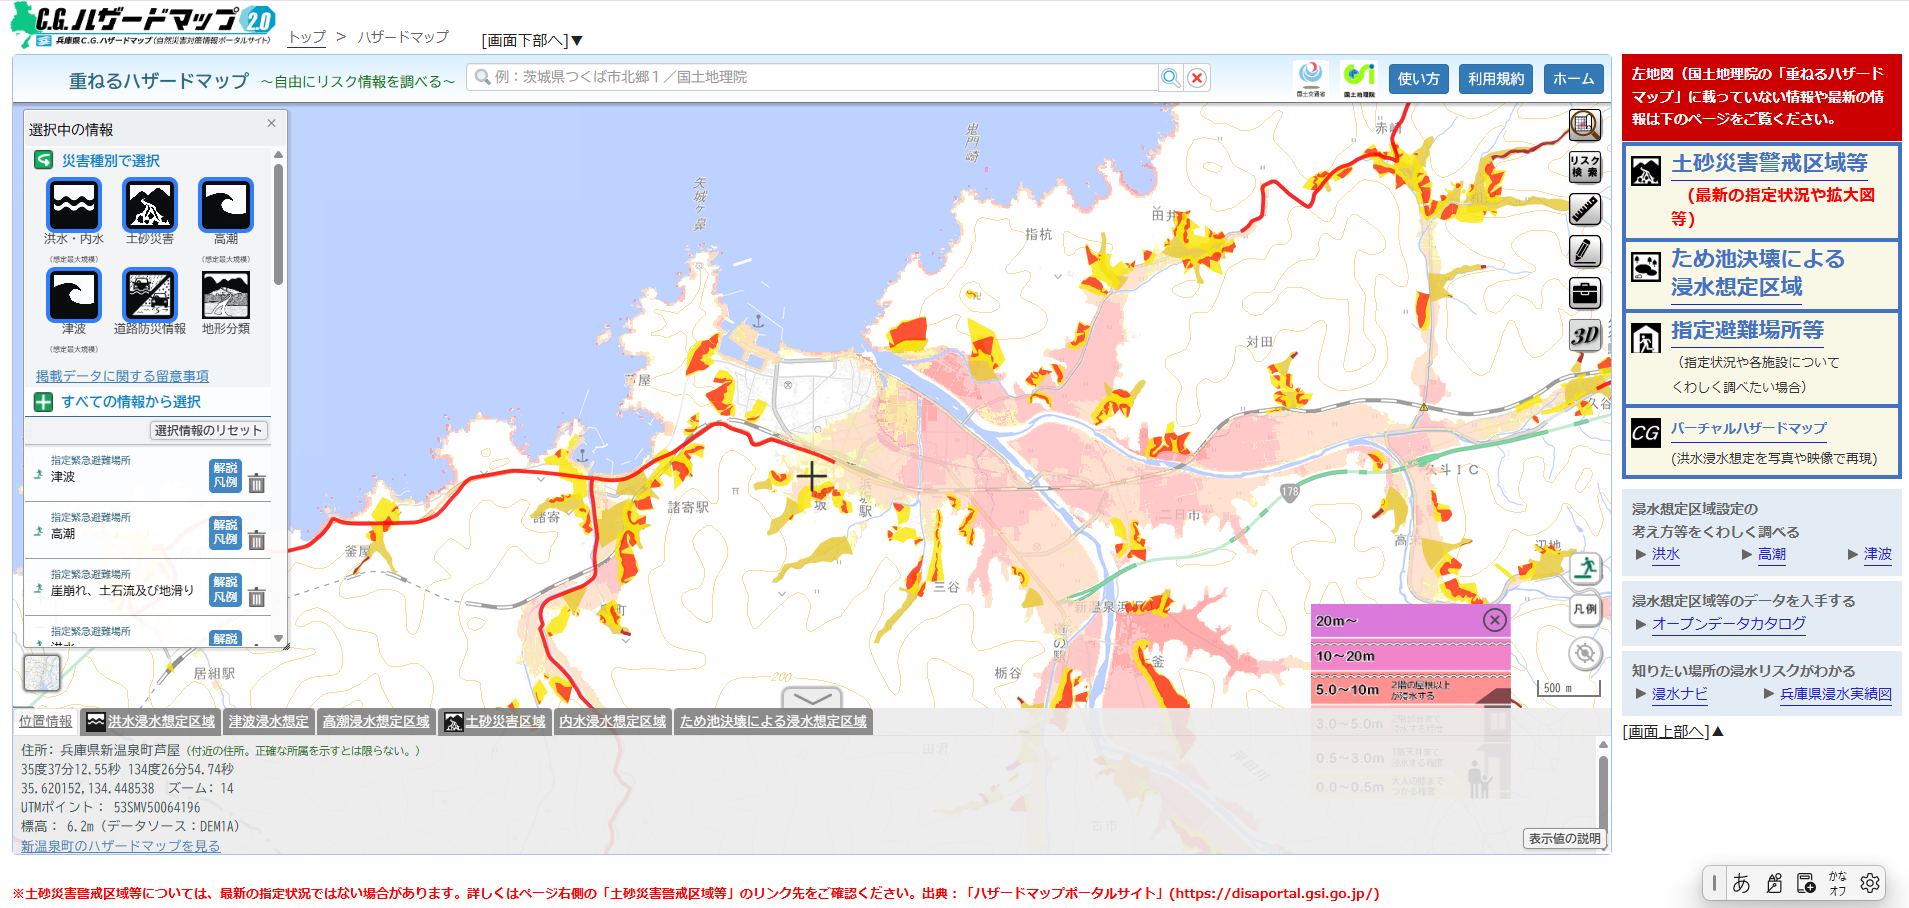The image size is (1909, 908).
Task: Open the 内水浸水想定区域 tab
Action: pyautogui.click(x=613, y=722)
